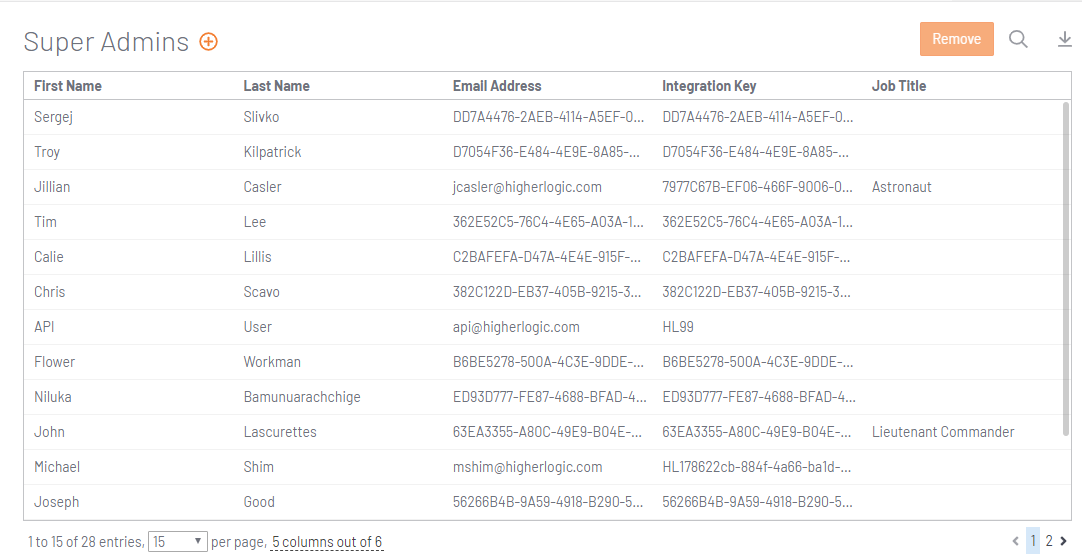The height and width of the screenshot is (557, 1082).
Task: Select page 2 in pagination
Action: point(1049,541)
